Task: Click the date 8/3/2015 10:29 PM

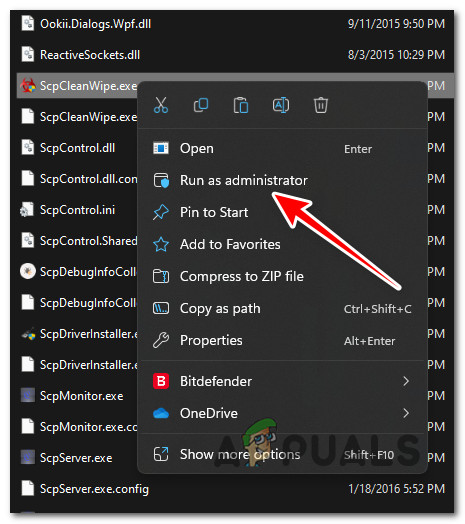Action: [396, 55]
